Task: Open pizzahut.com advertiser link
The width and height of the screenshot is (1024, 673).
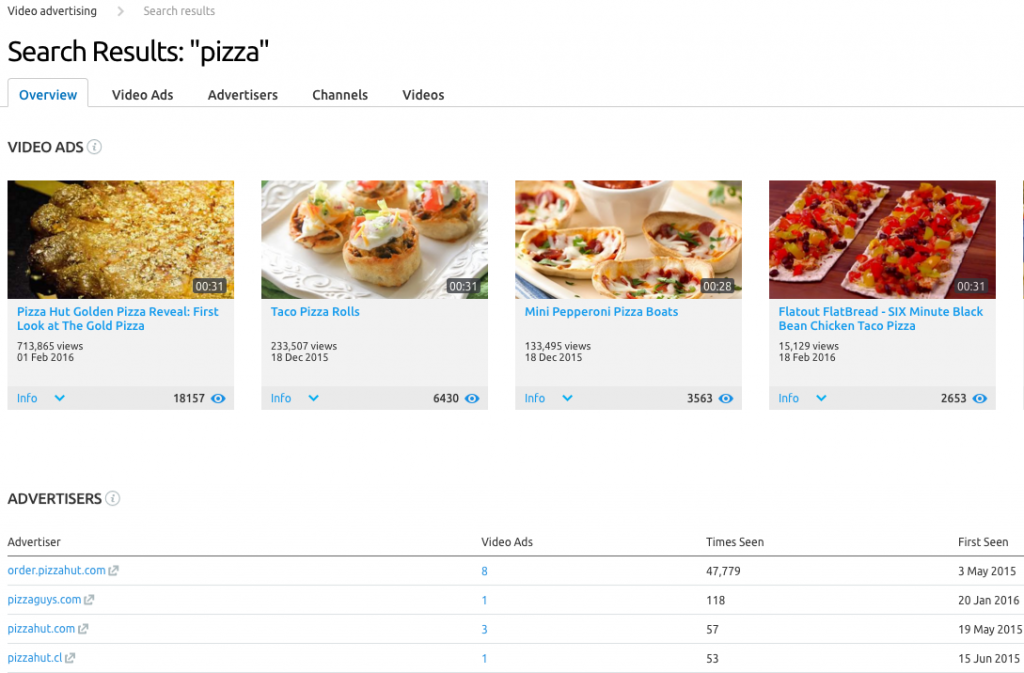Action: [41, 629]
